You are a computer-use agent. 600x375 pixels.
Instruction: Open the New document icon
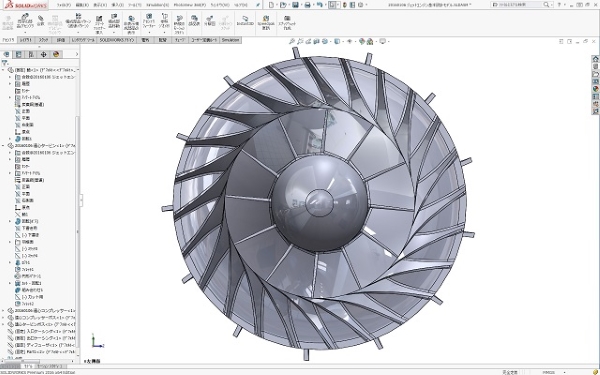271,5
